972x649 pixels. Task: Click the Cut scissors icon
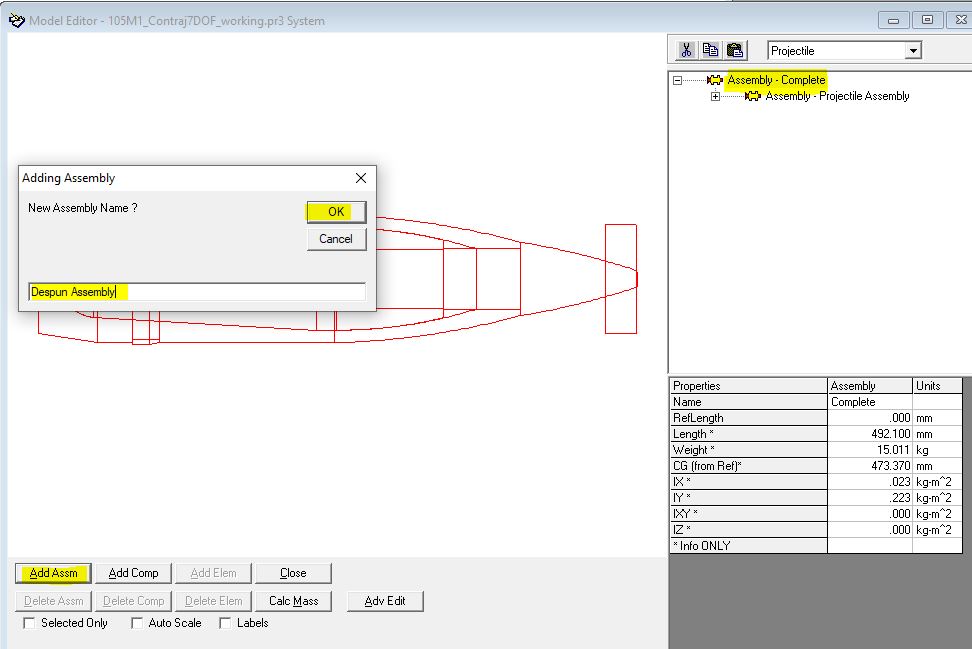[687, 50]
